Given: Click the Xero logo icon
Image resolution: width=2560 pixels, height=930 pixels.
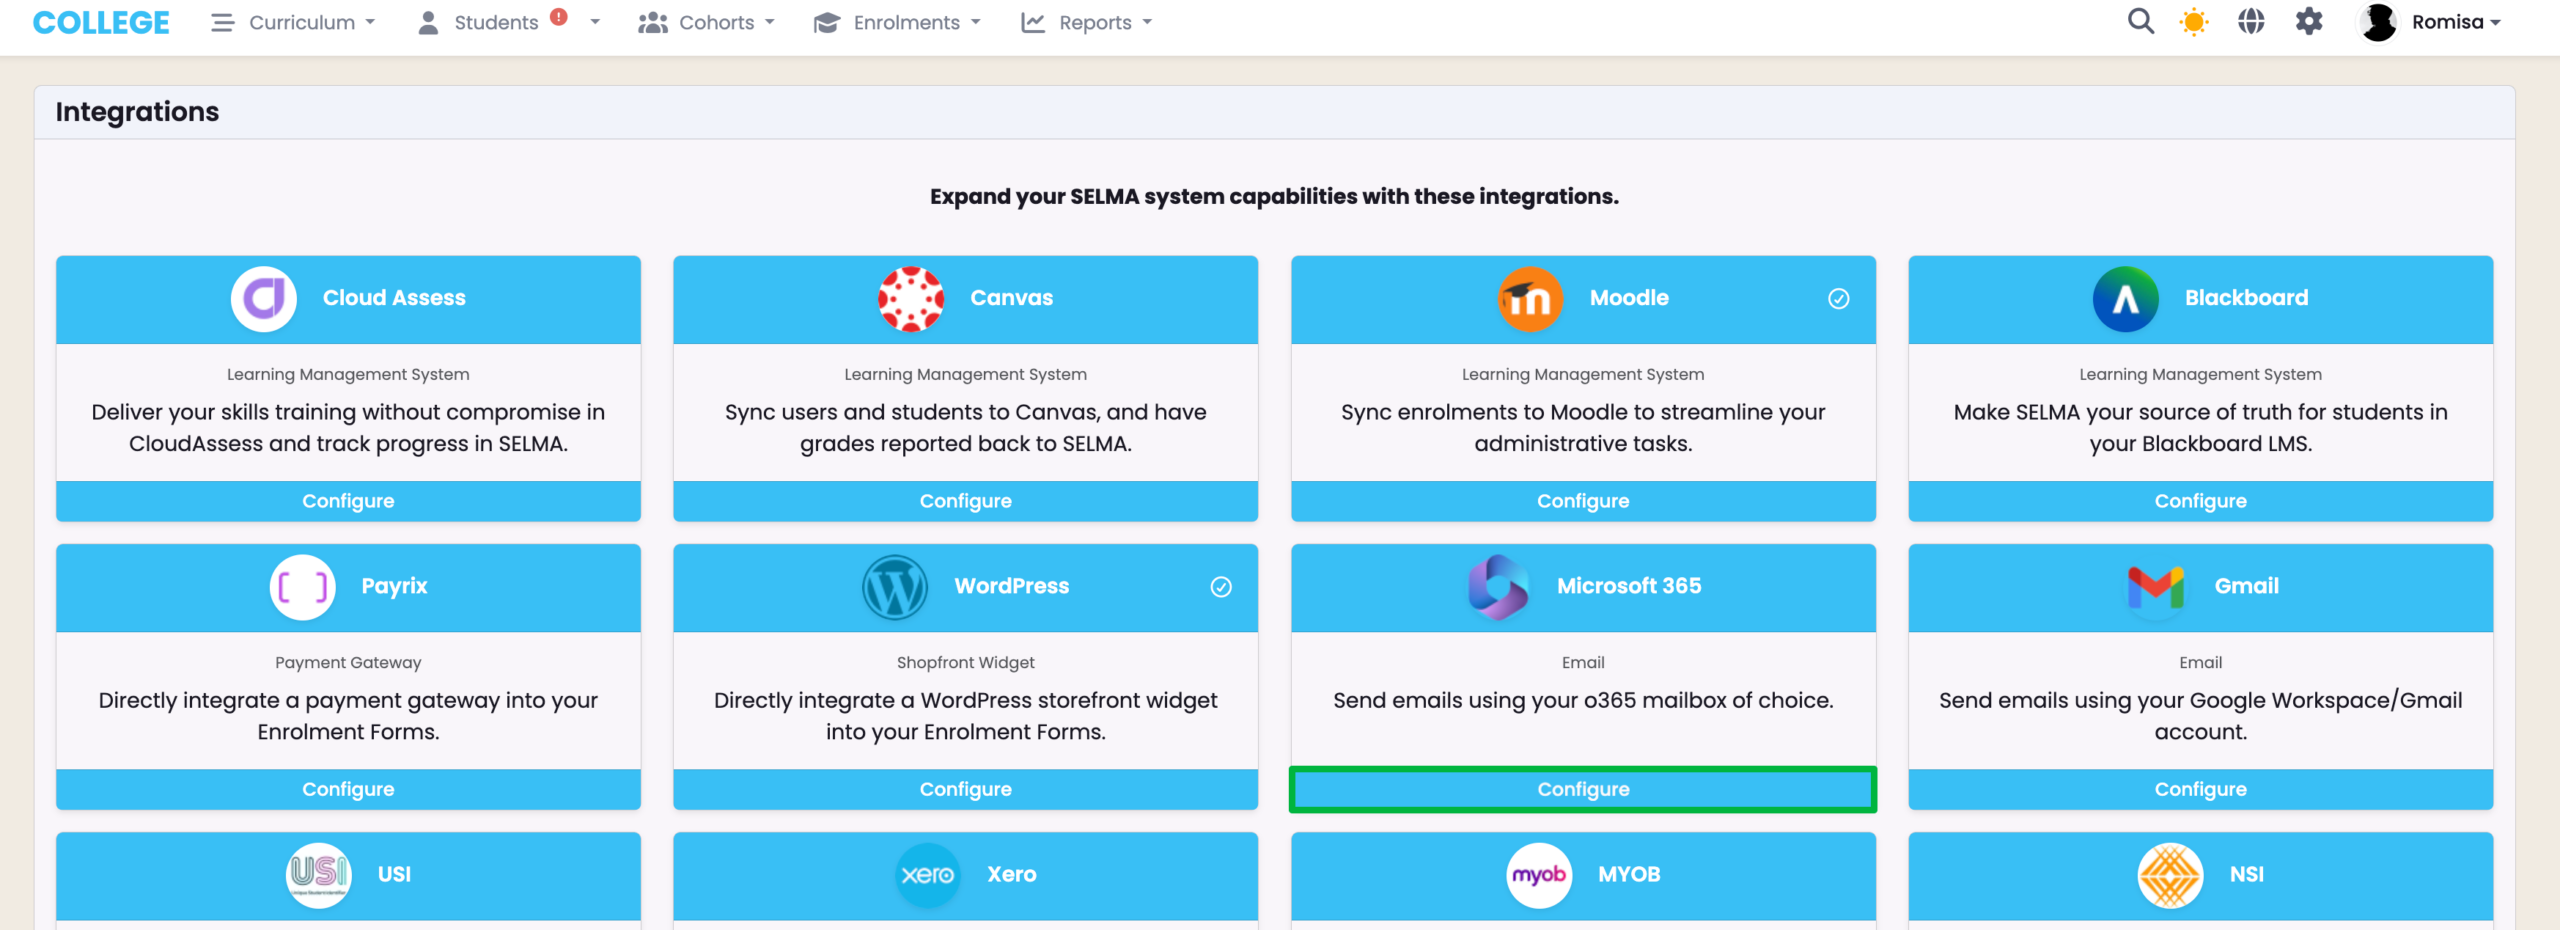Looking at the screenshot, I should coord(927,875).
